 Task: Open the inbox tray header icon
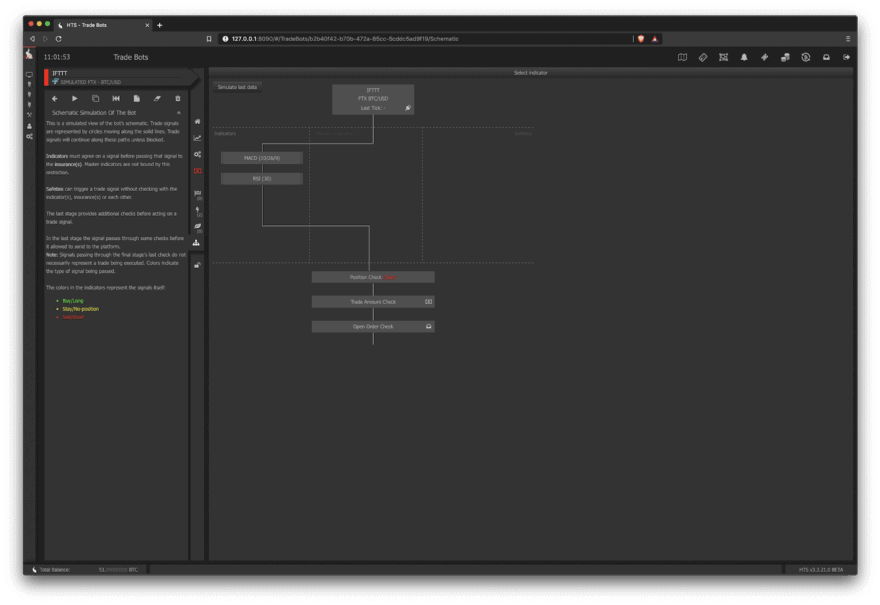826,57
